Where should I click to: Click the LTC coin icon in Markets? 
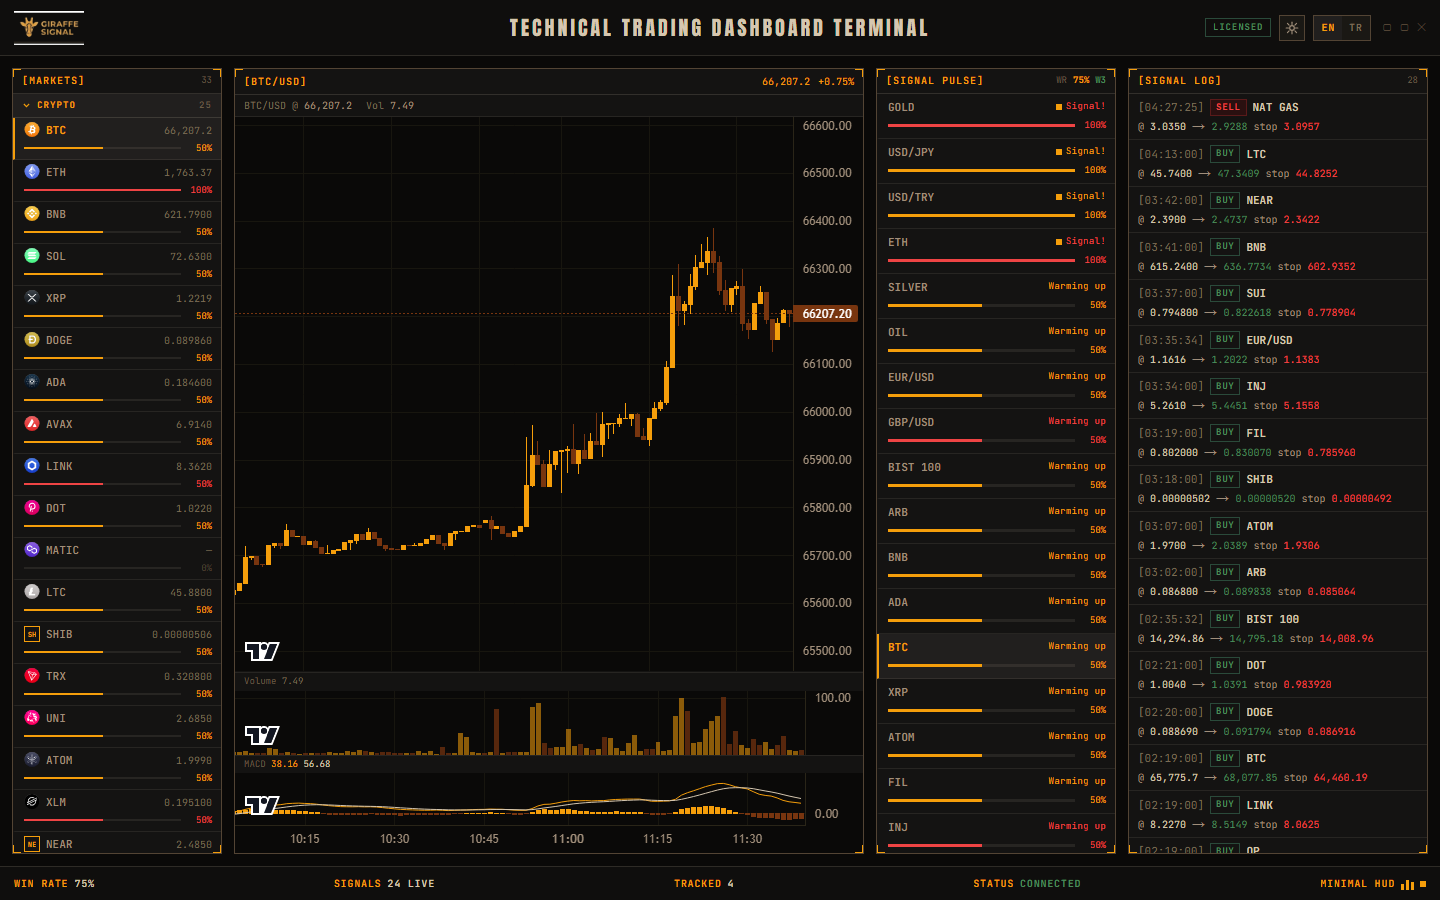click(x=32, y=592)
